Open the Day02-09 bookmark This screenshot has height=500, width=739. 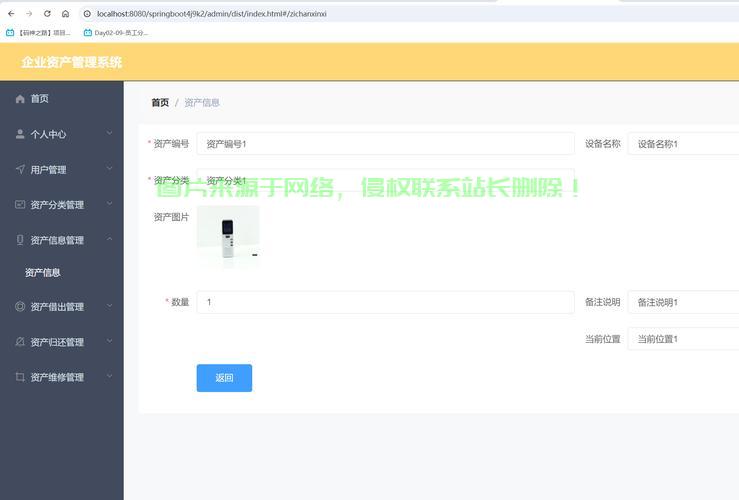click(x=116, y=33)
